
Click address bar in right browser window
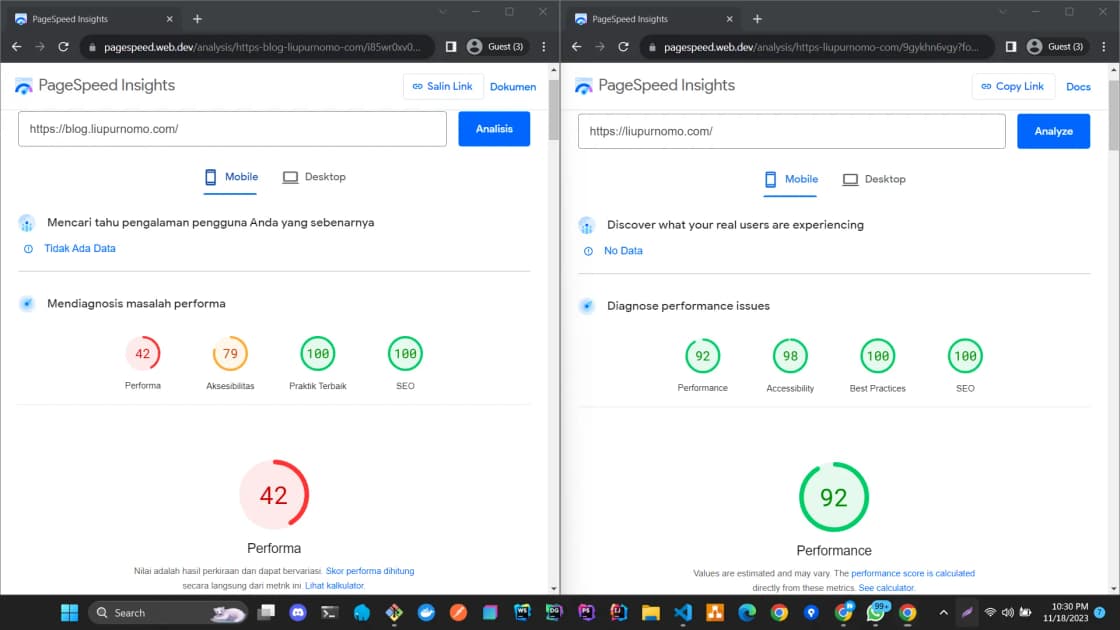[x=818, y=47]
